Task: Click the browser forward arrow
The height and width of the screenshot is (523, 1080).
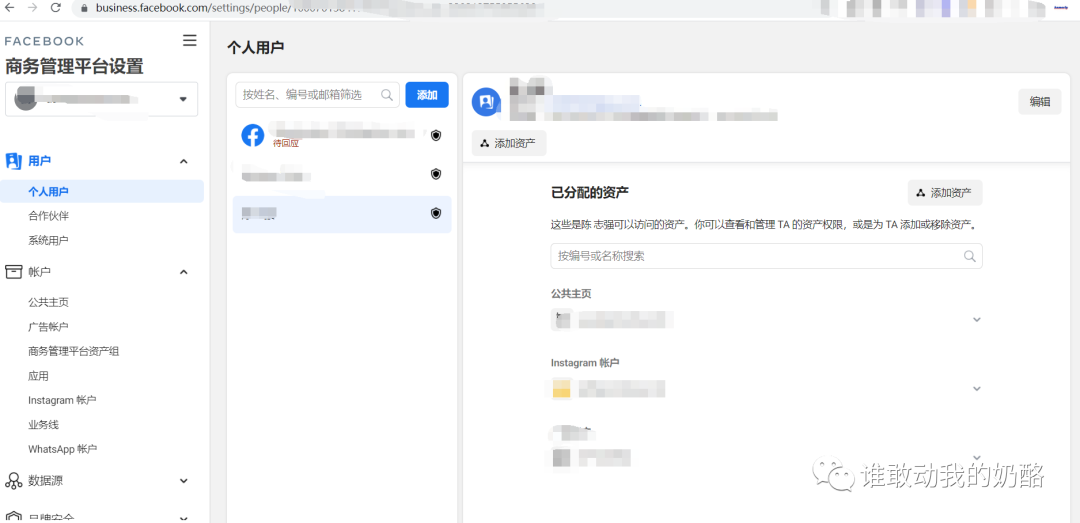Action: coord(32,8)
